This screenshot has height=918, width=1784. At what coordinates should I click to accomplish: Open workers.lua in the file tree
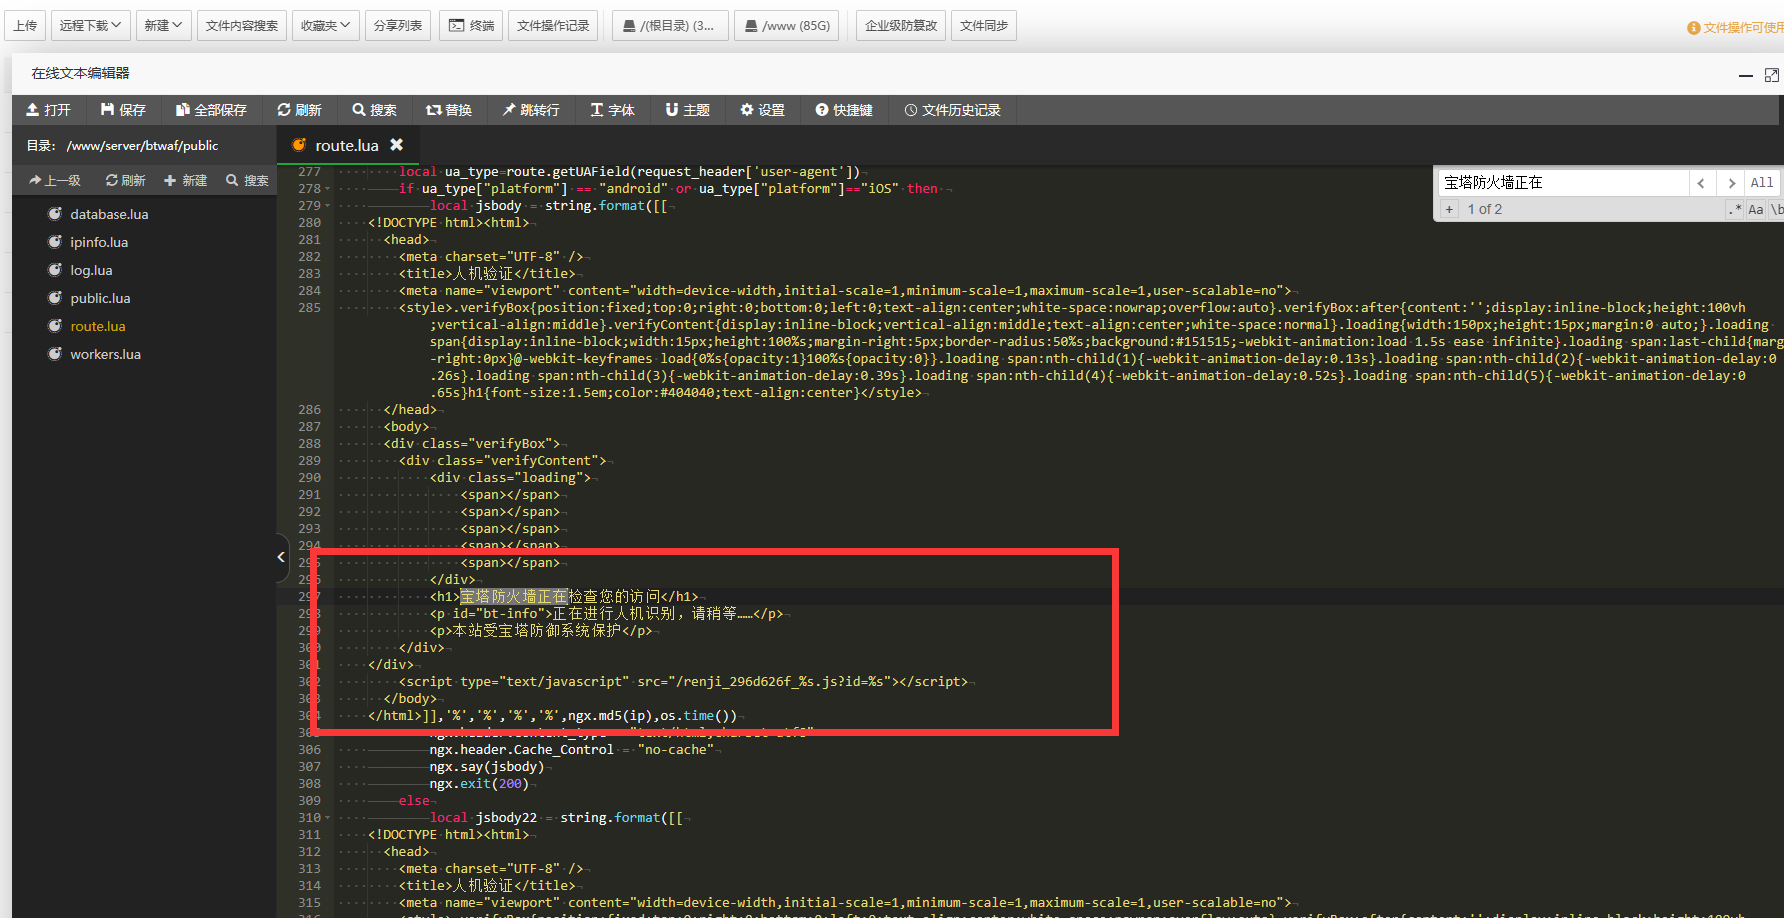(105, 354)
